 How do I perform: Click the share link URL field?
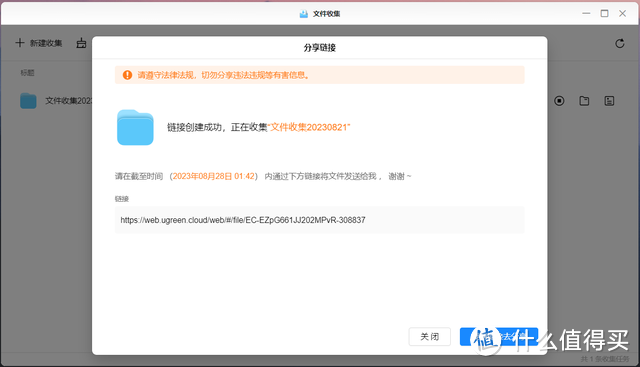(x=320, y=220)
